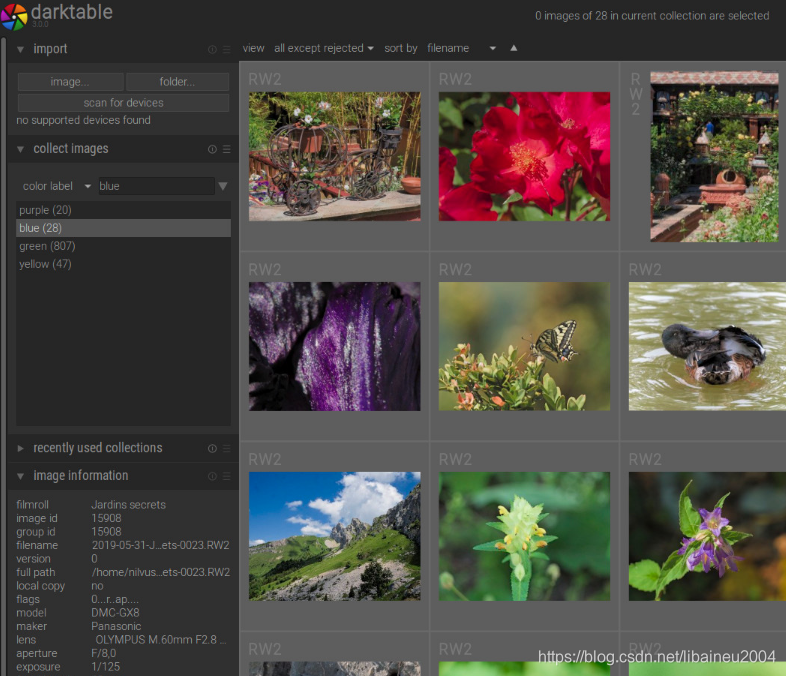Click the image... import button
Image resolution: width=786 pixels, height=676 pixels.
coord(70,82)
